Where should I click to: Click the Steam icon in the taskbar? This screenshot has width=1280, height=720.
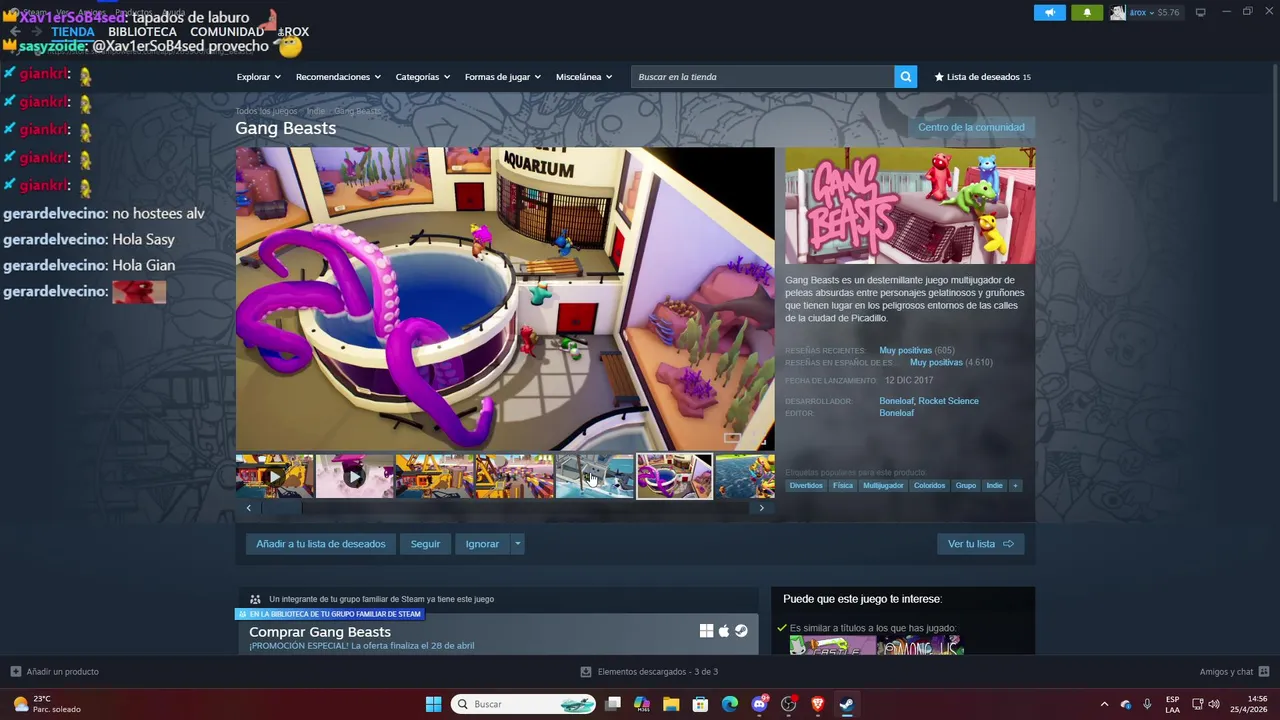tap(846, 704)
